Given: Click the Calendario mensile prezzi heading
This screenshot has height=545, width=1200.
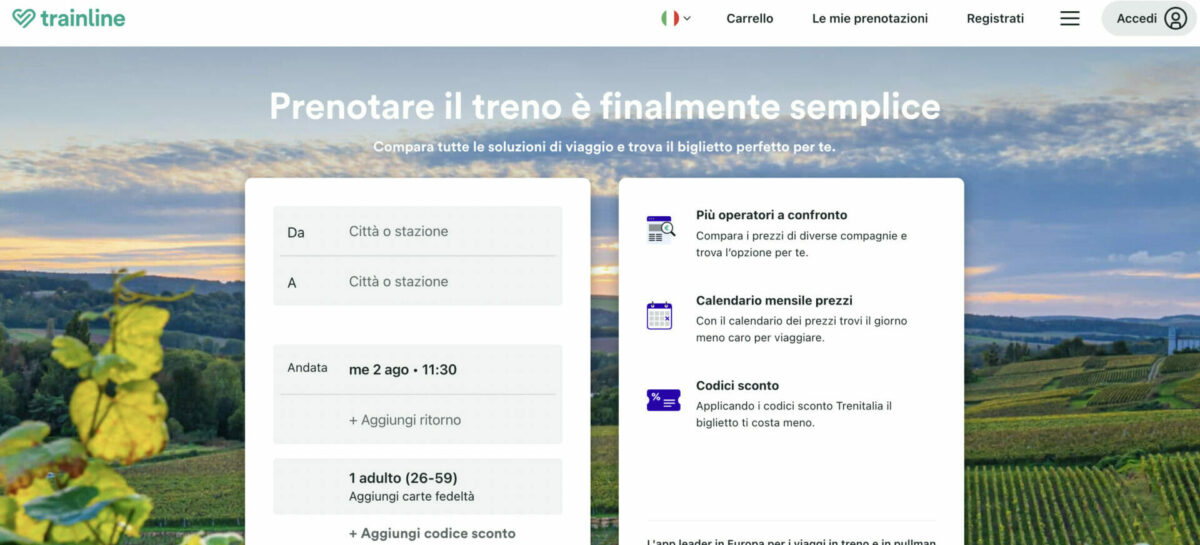Looking at the screenshot, I should coord(774,300).
